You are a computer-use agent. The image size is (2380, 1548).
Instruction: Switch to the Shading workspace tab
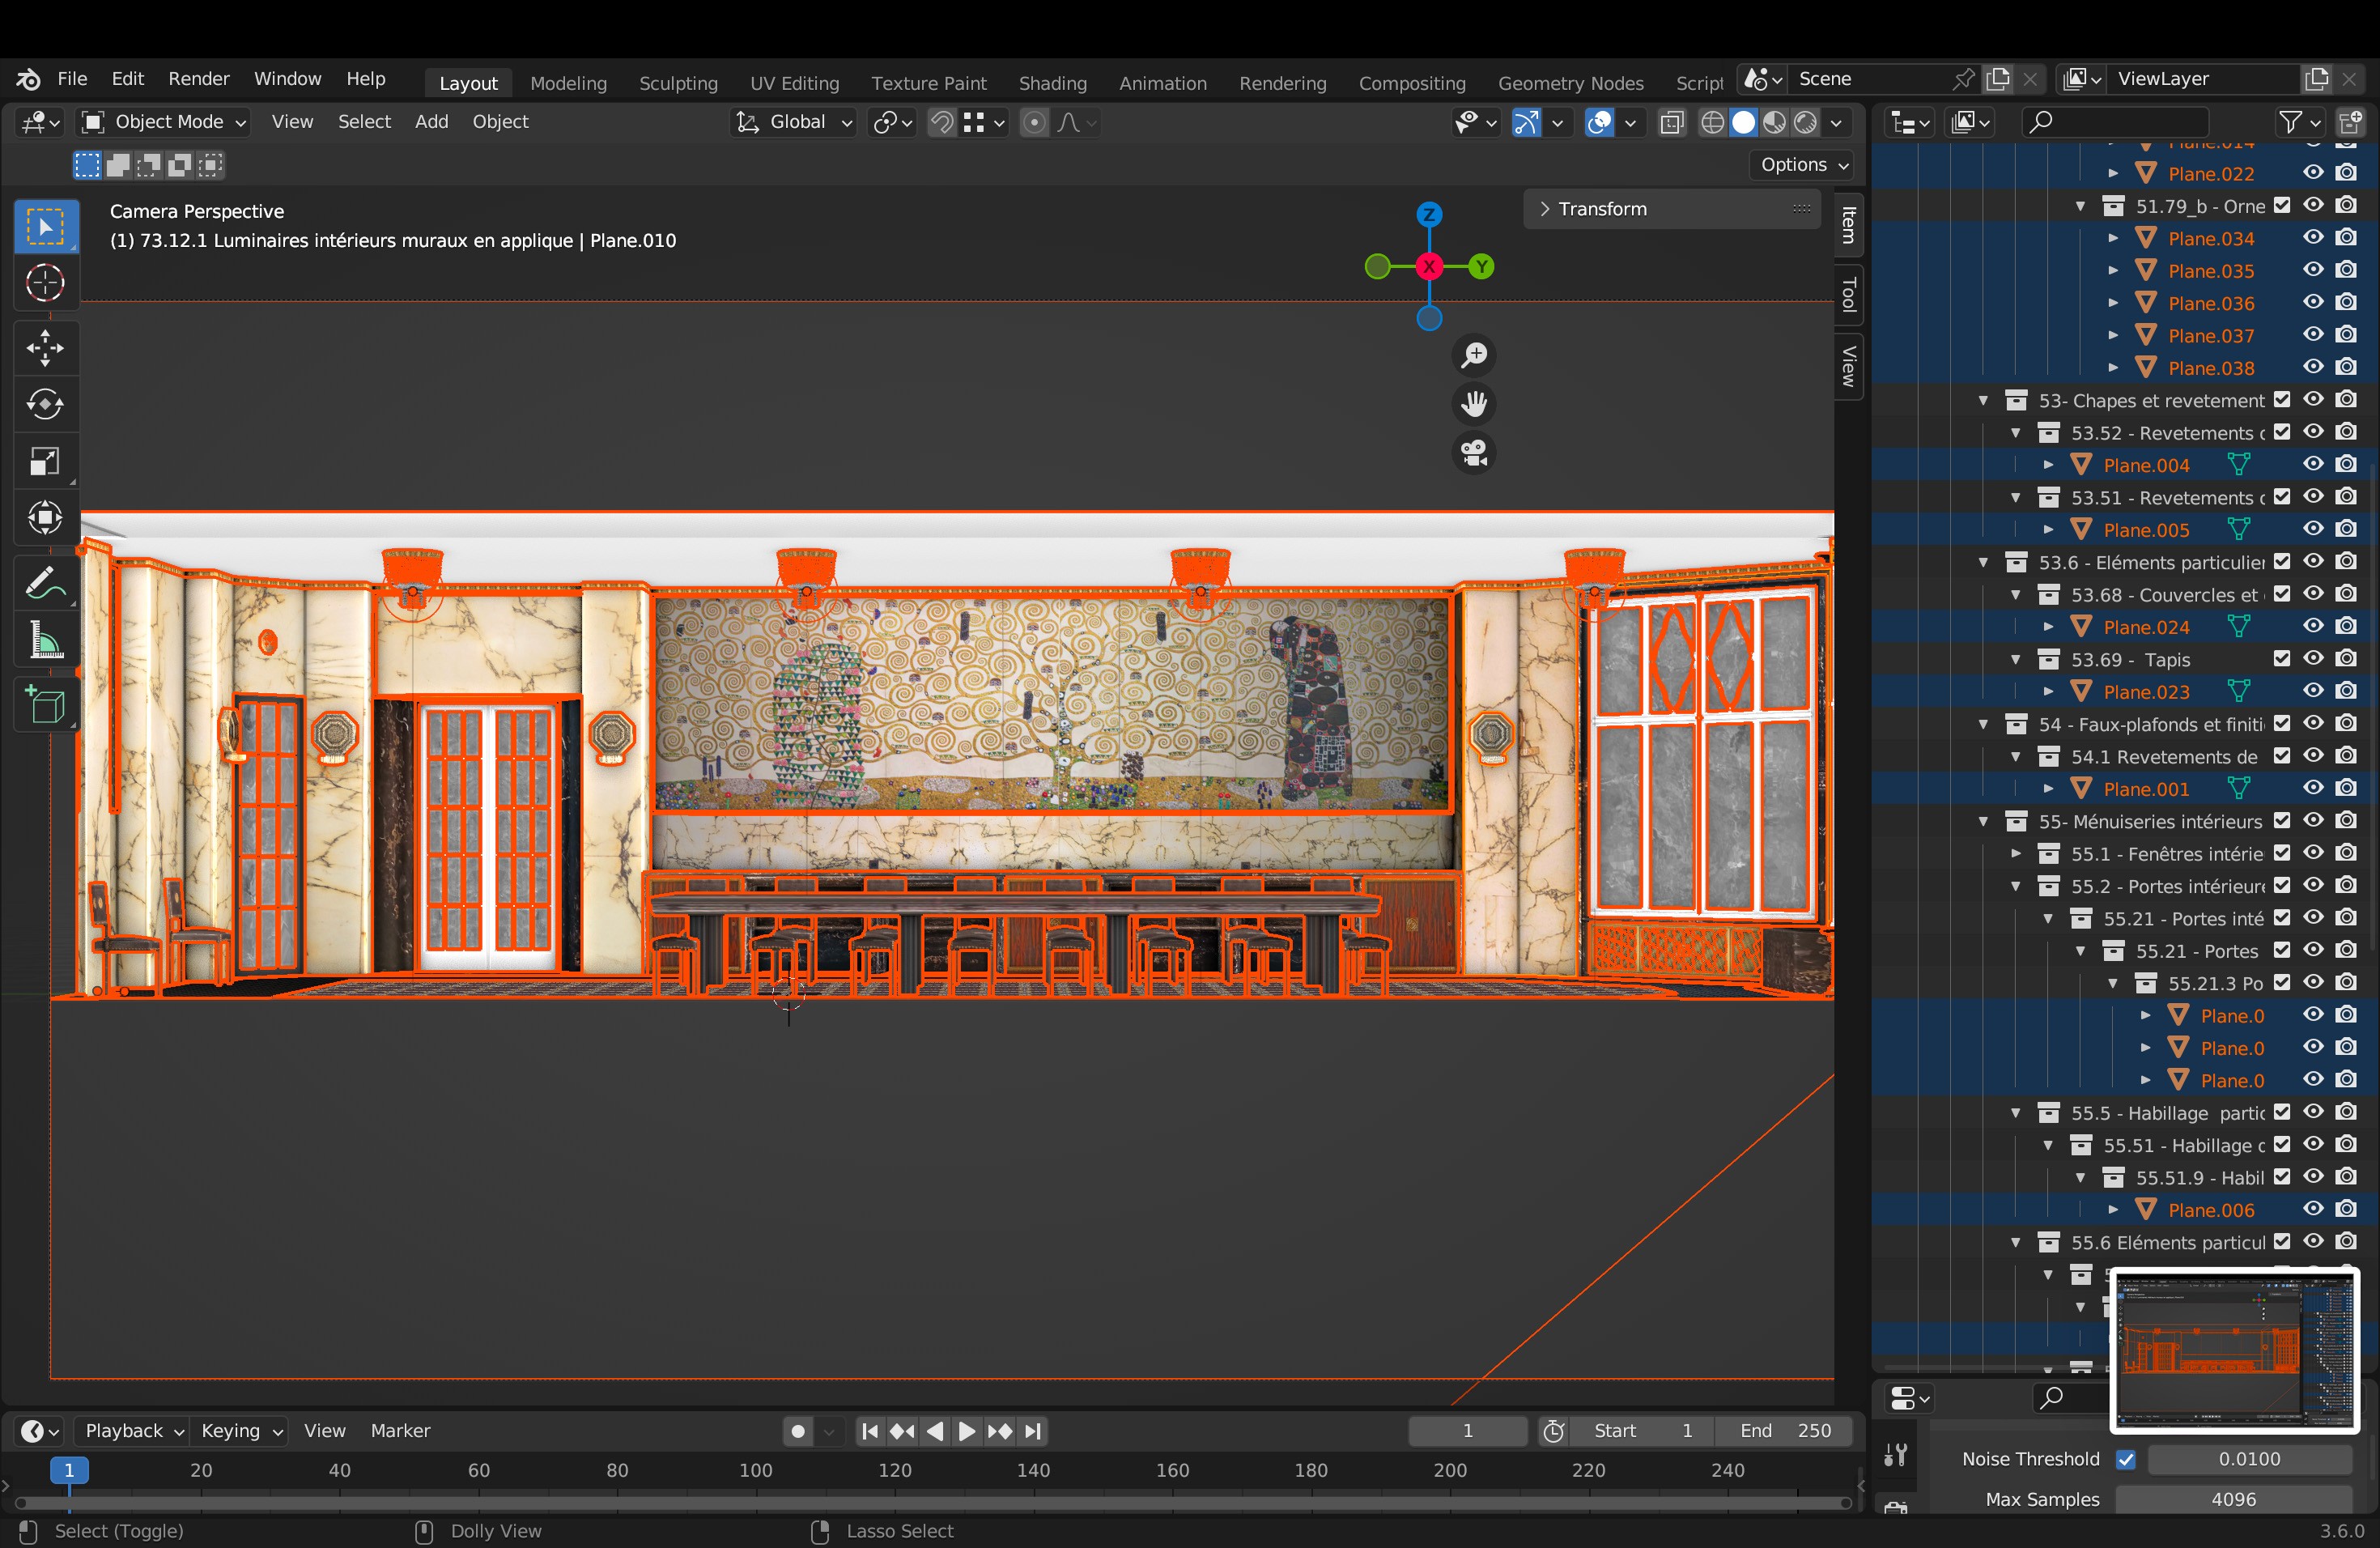(1052, 83)
